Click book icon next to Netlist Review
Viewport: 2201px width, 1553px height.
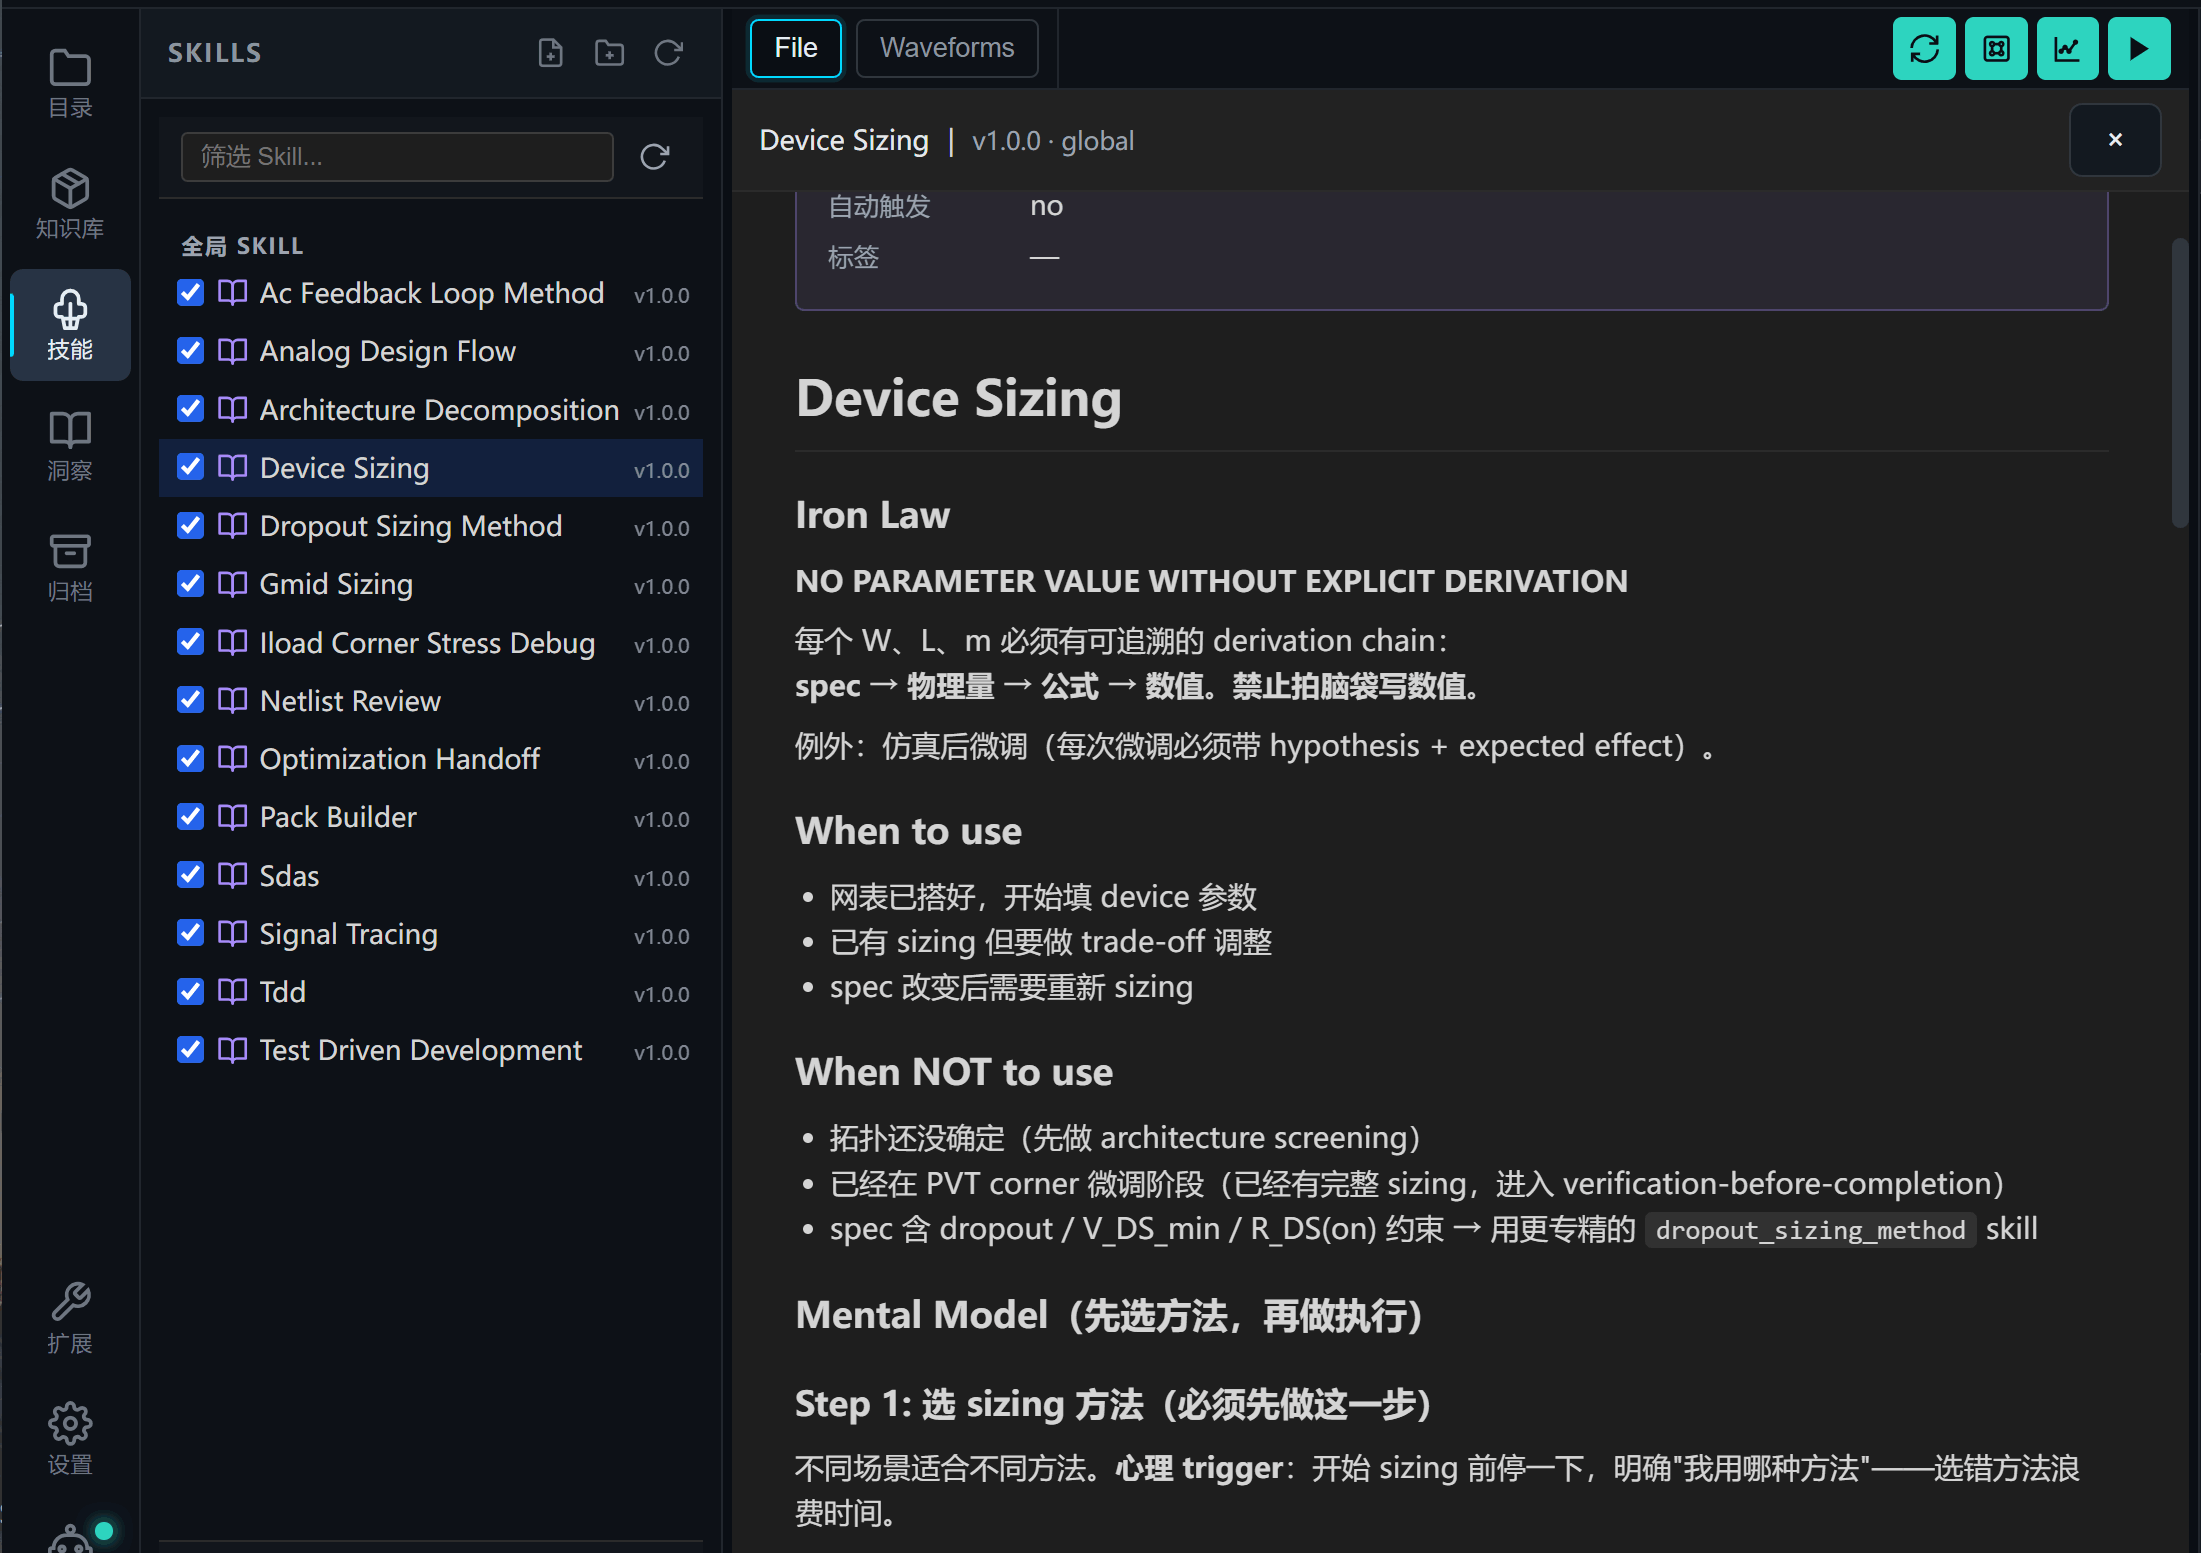232,700
